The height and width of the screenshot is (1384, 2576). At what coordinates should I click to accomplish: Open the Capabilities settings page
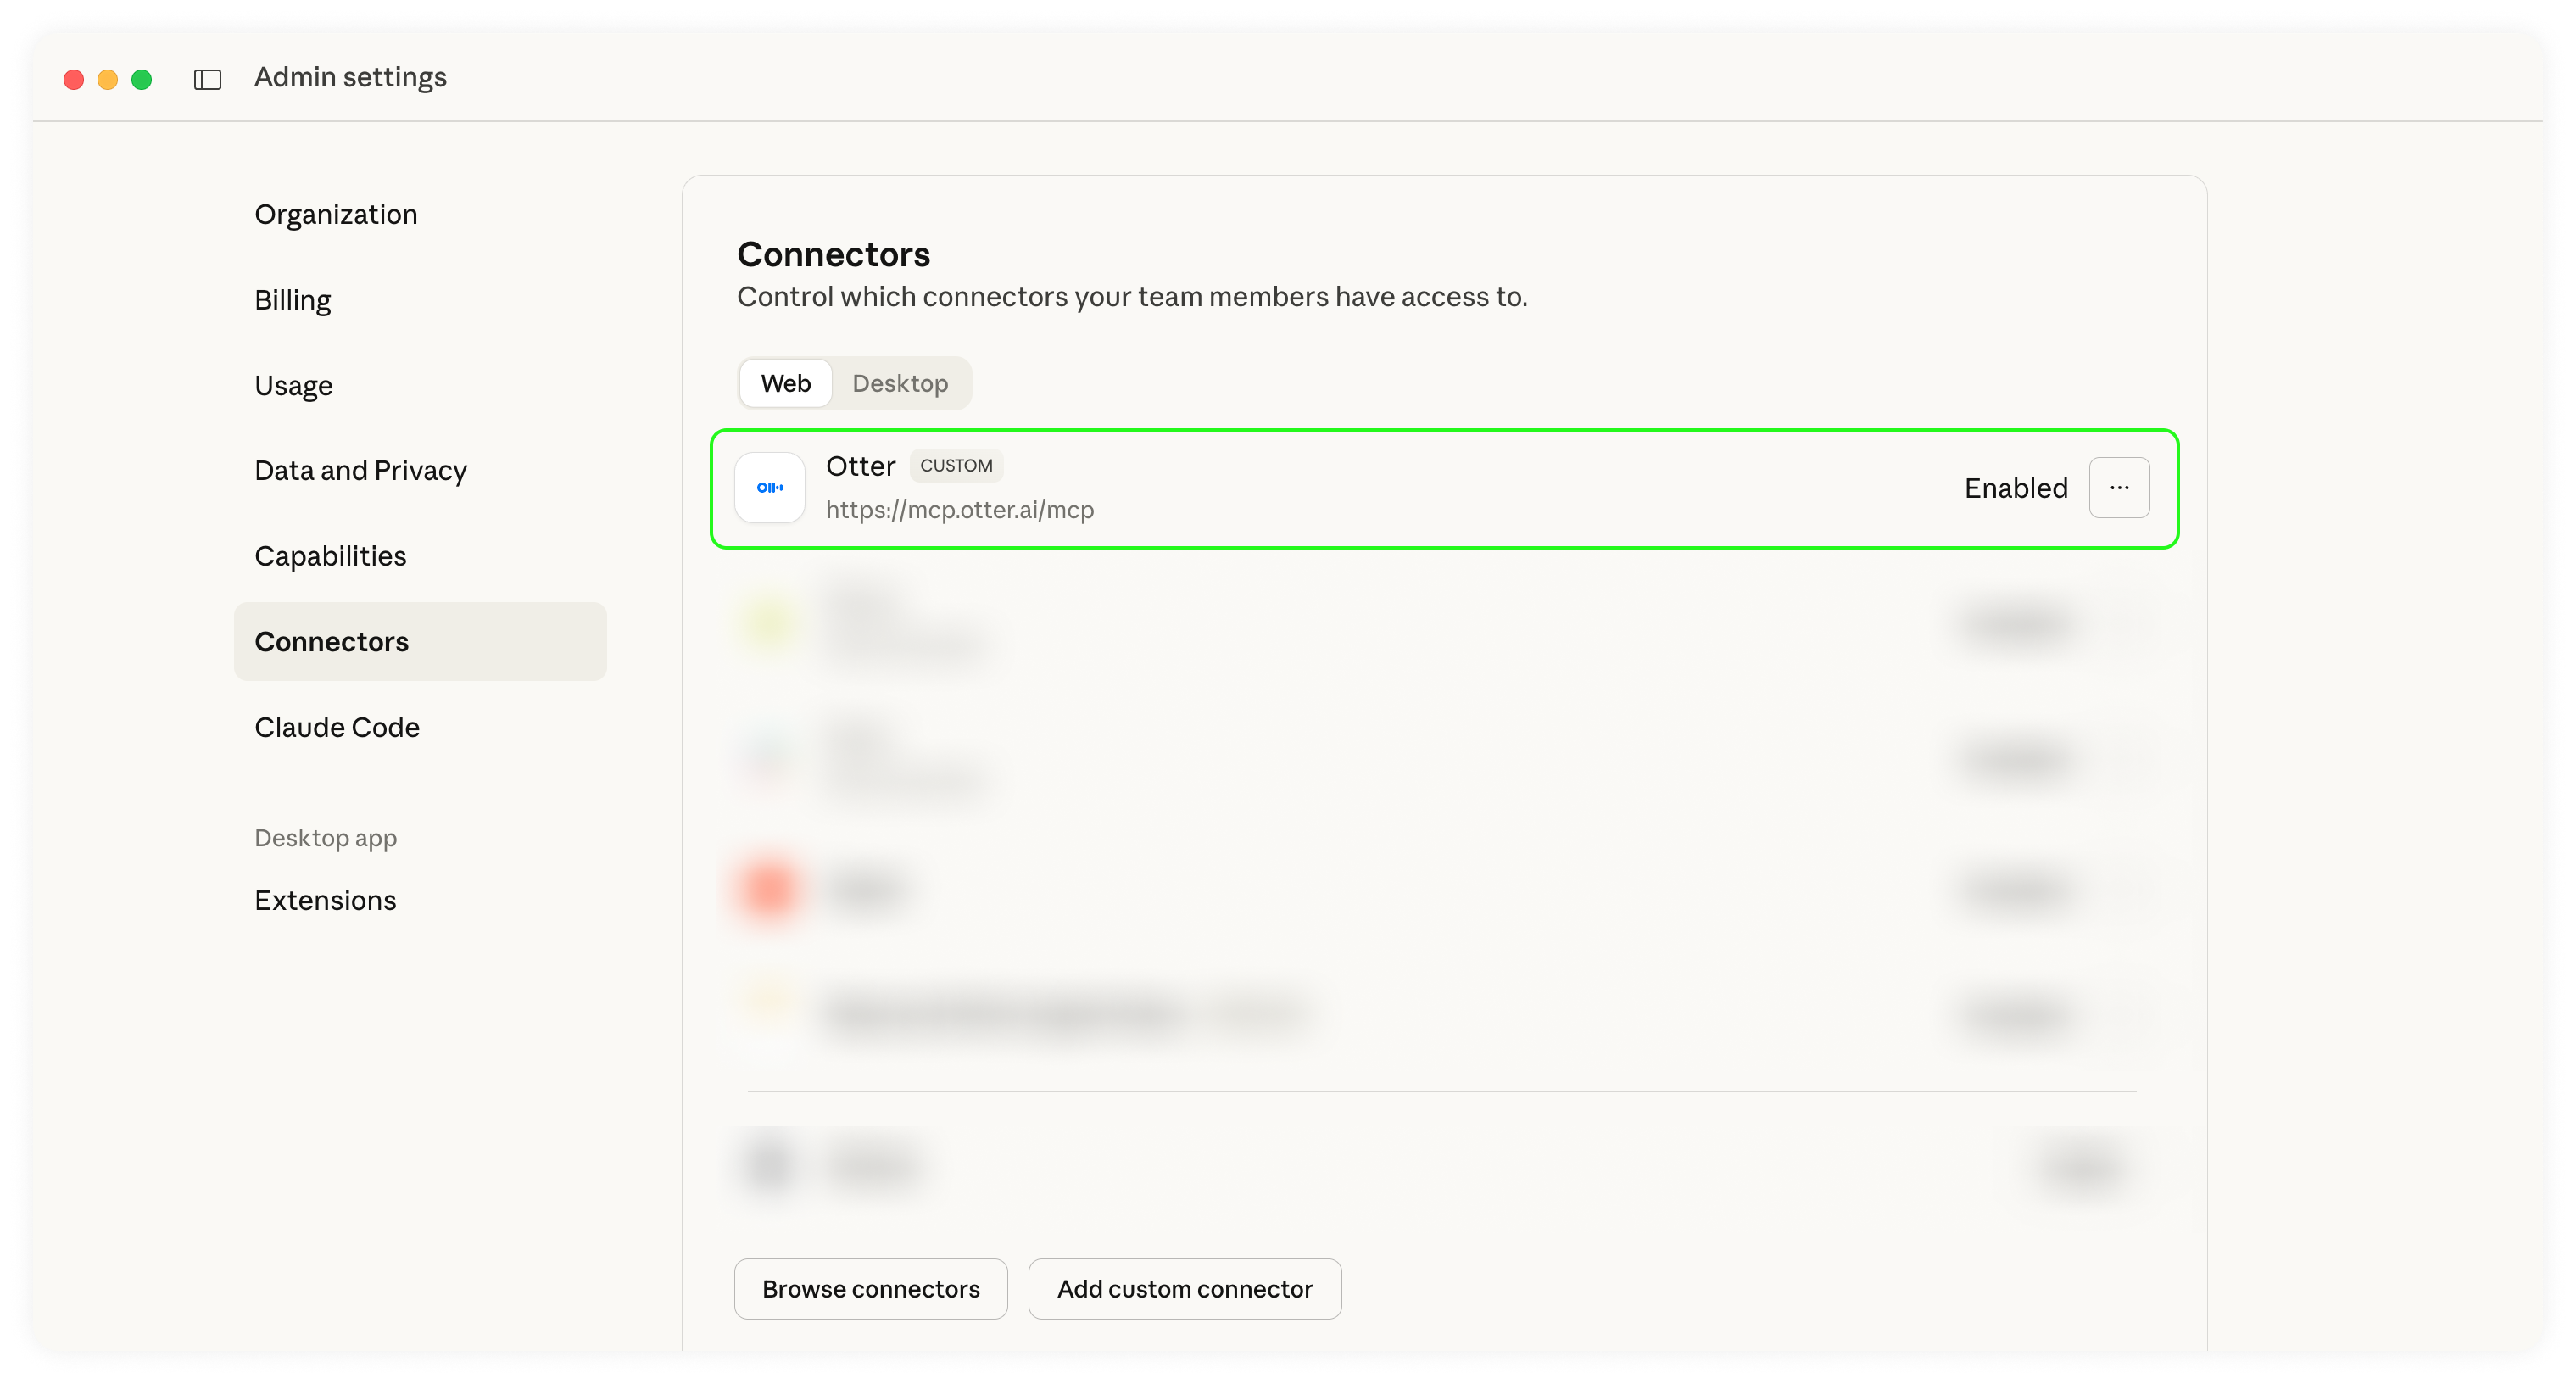pos(330,556)
